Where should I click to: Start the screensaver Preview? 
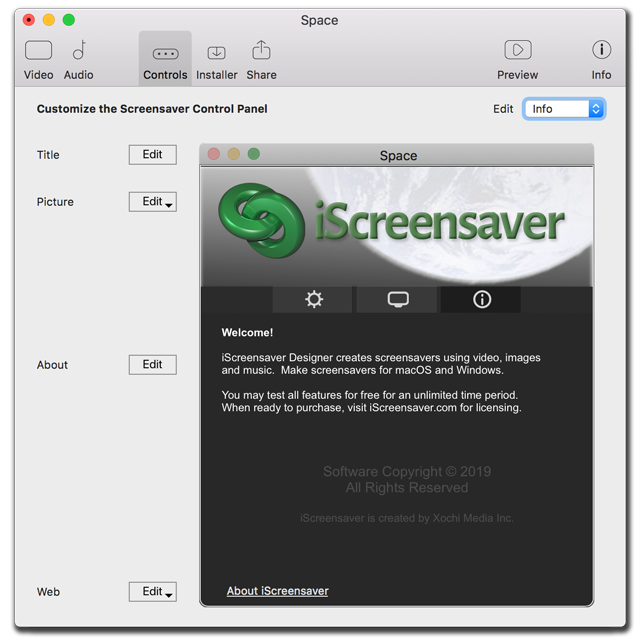pyautogui.click(x=517, y=60)
